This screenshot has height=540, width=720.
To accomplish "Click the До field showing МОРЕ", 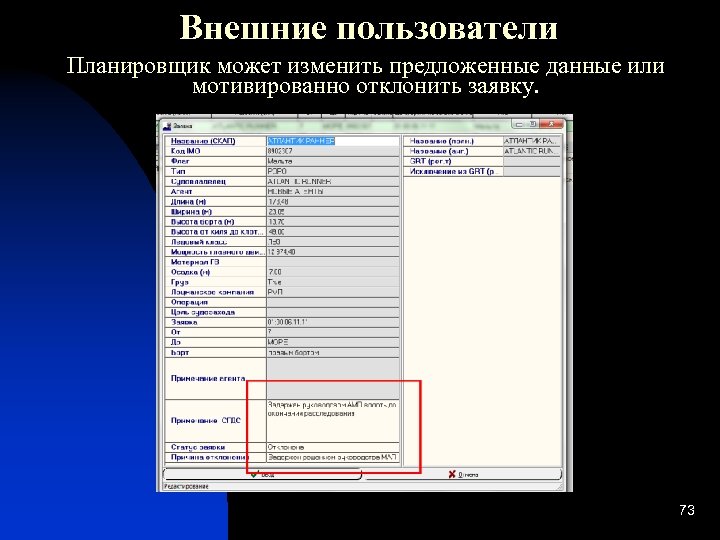I will pyautogui.click(x=333, y=343).
